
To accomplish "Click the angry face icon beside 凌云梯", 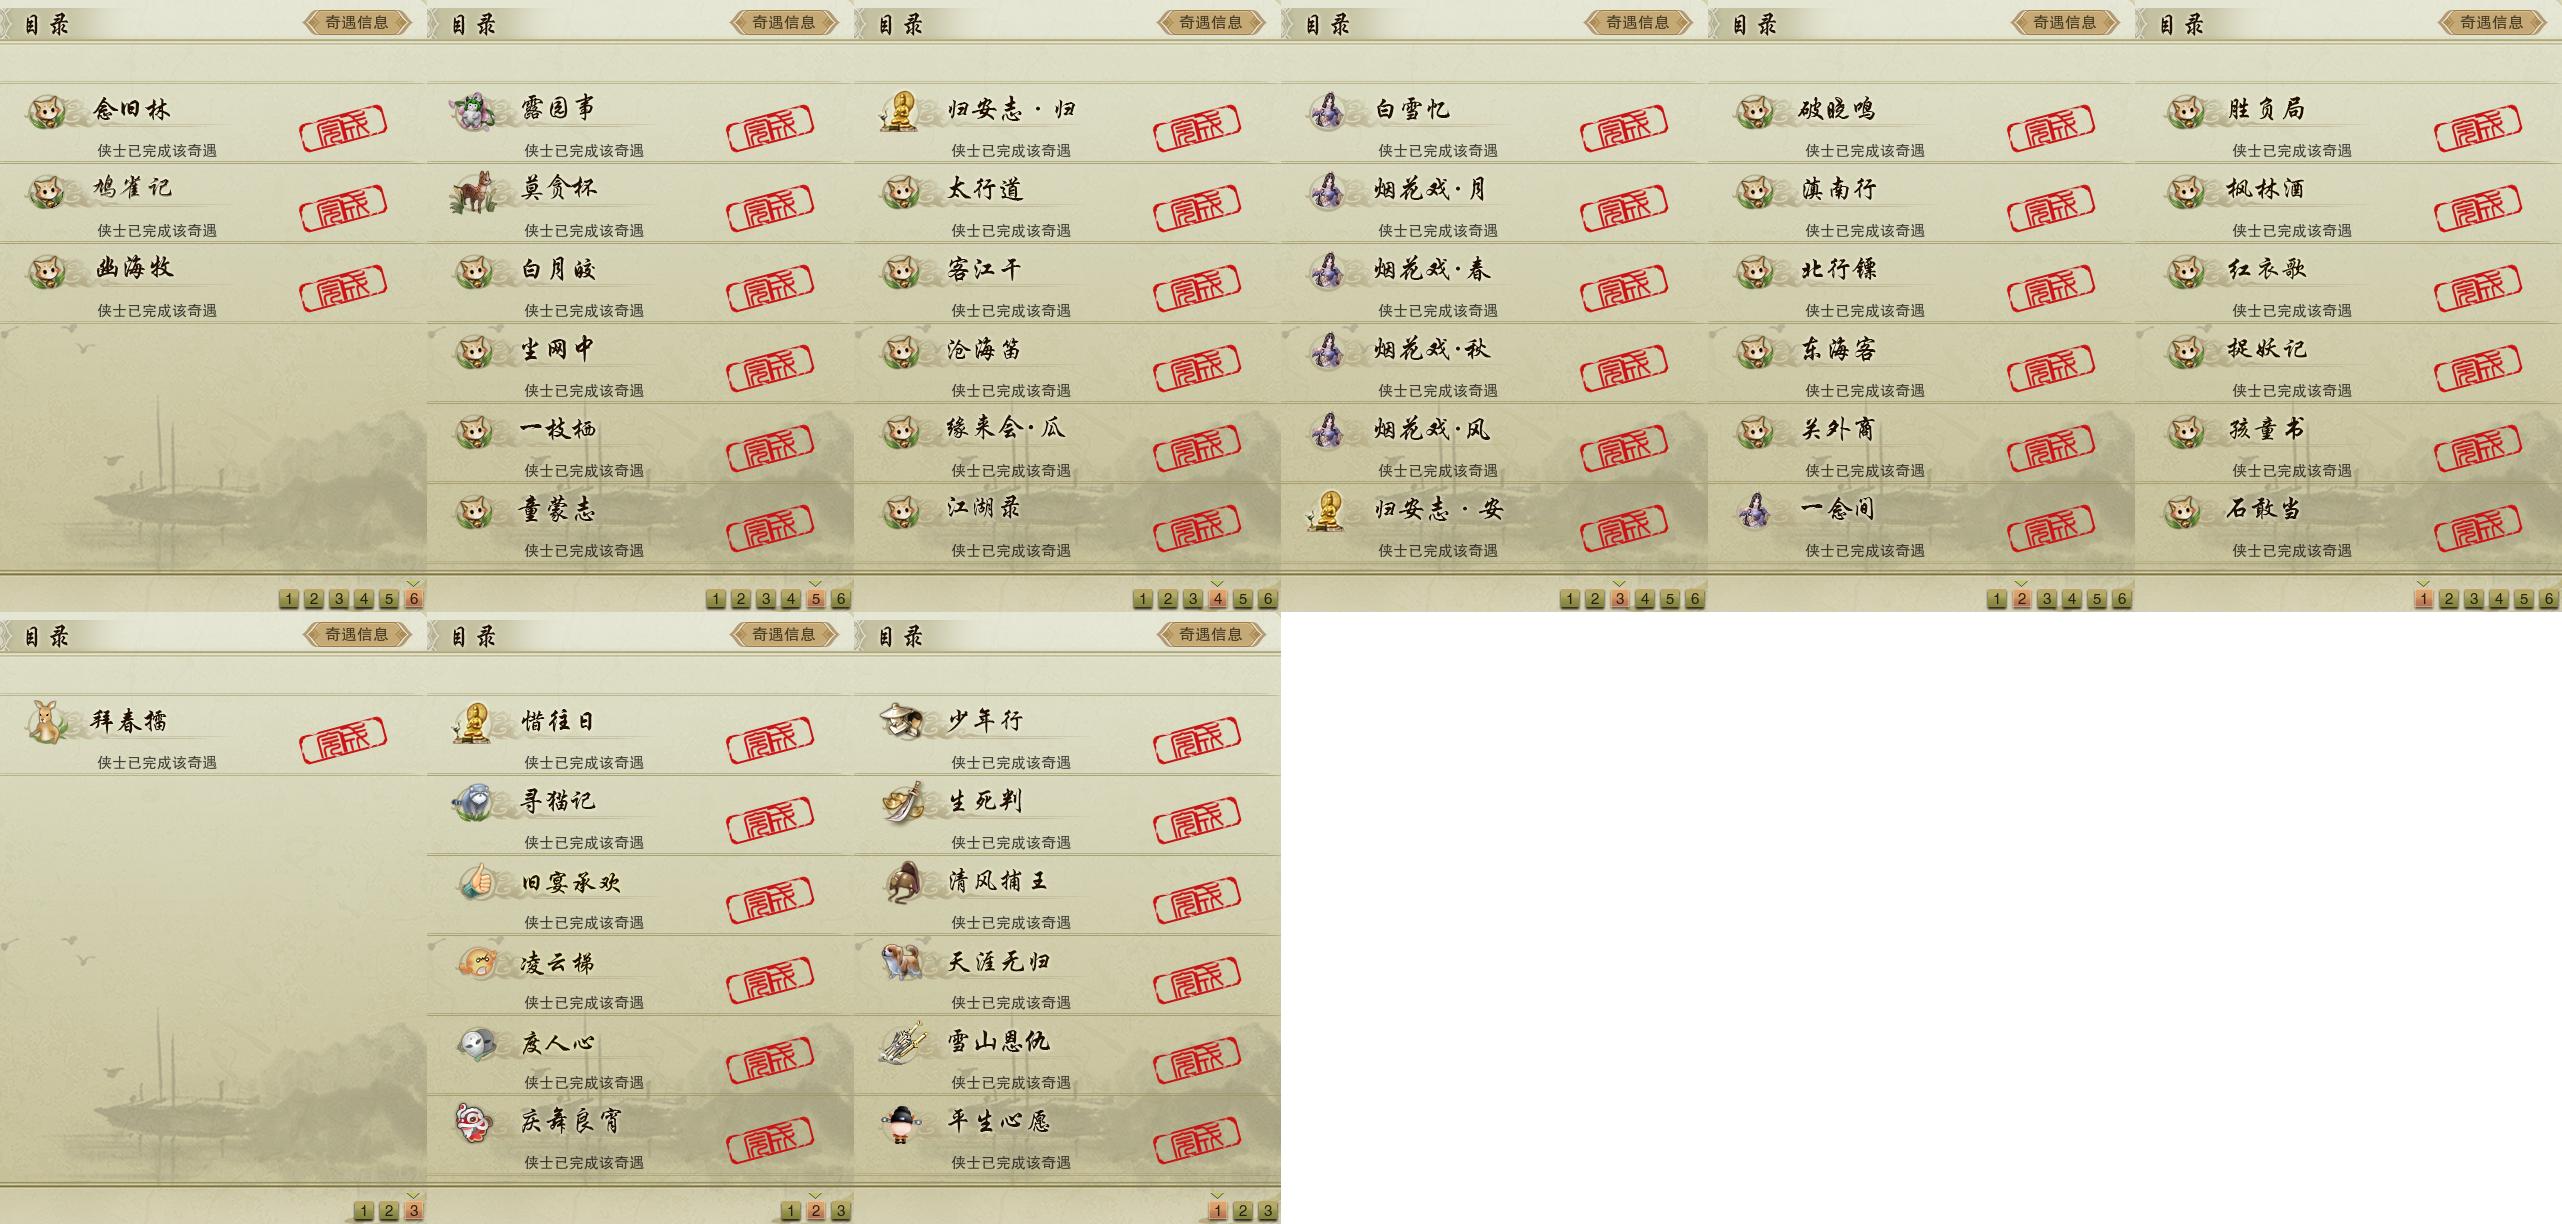I will click(475, 962).
